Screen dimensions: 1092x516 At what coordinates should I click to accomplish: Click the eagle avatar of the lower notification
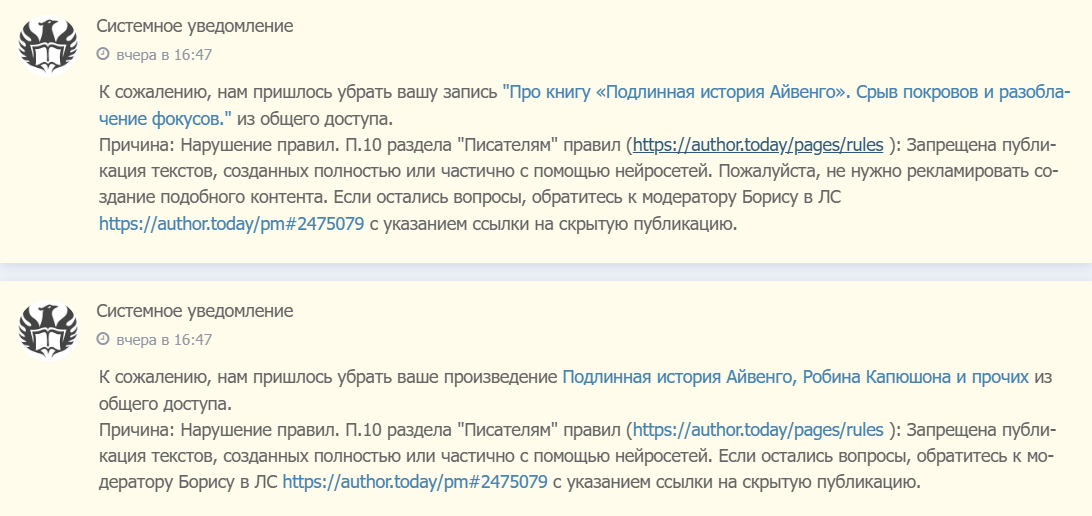(49, 330)
